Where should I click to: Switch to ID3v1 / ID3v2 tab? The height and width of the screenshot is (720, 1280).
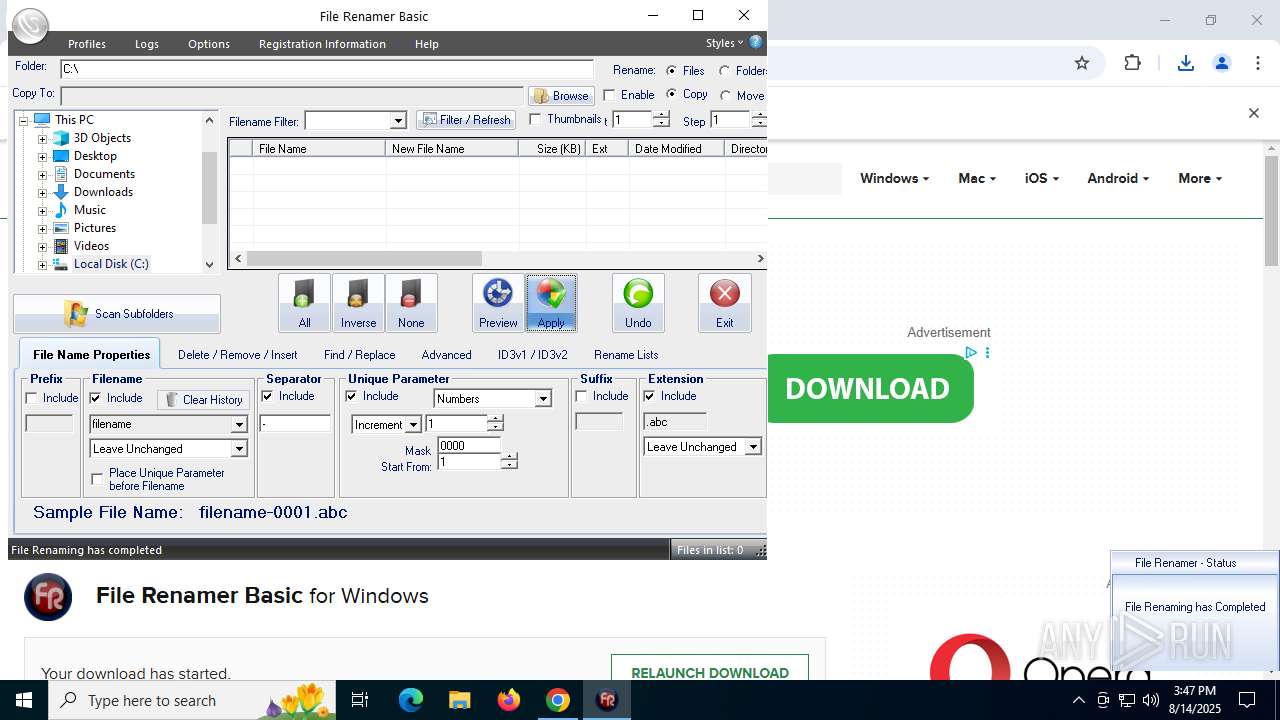(533, 355)
